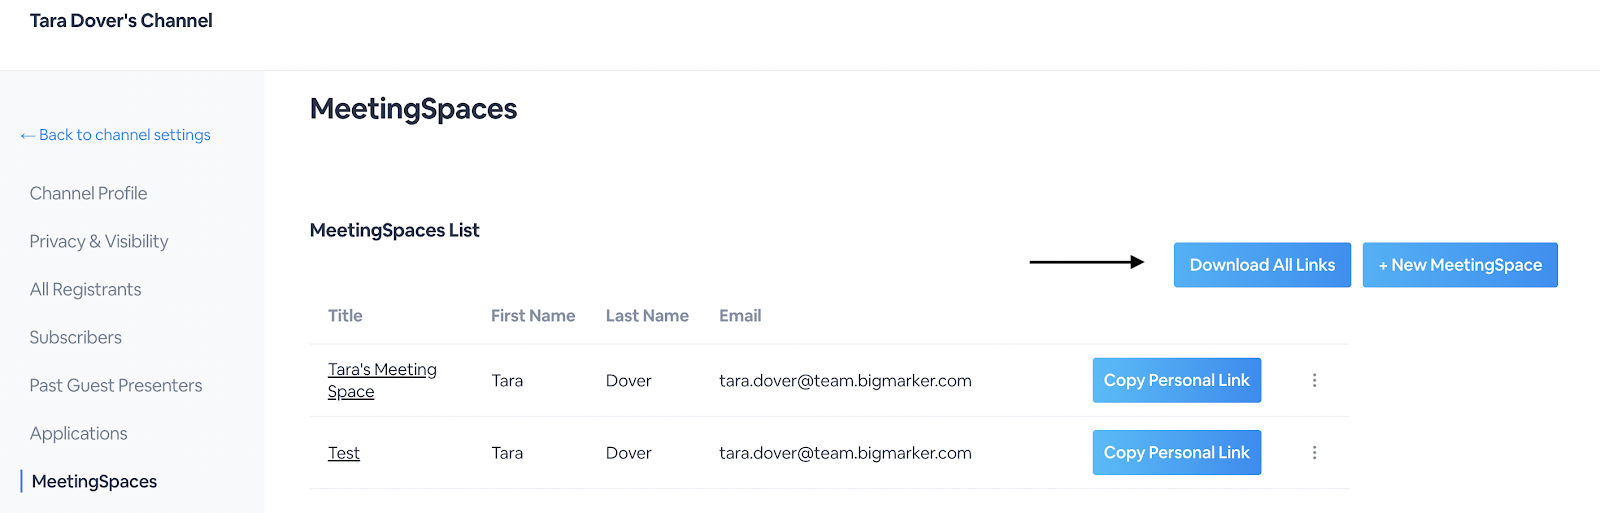Open Privacy & Visibility section

coord(99,241)
